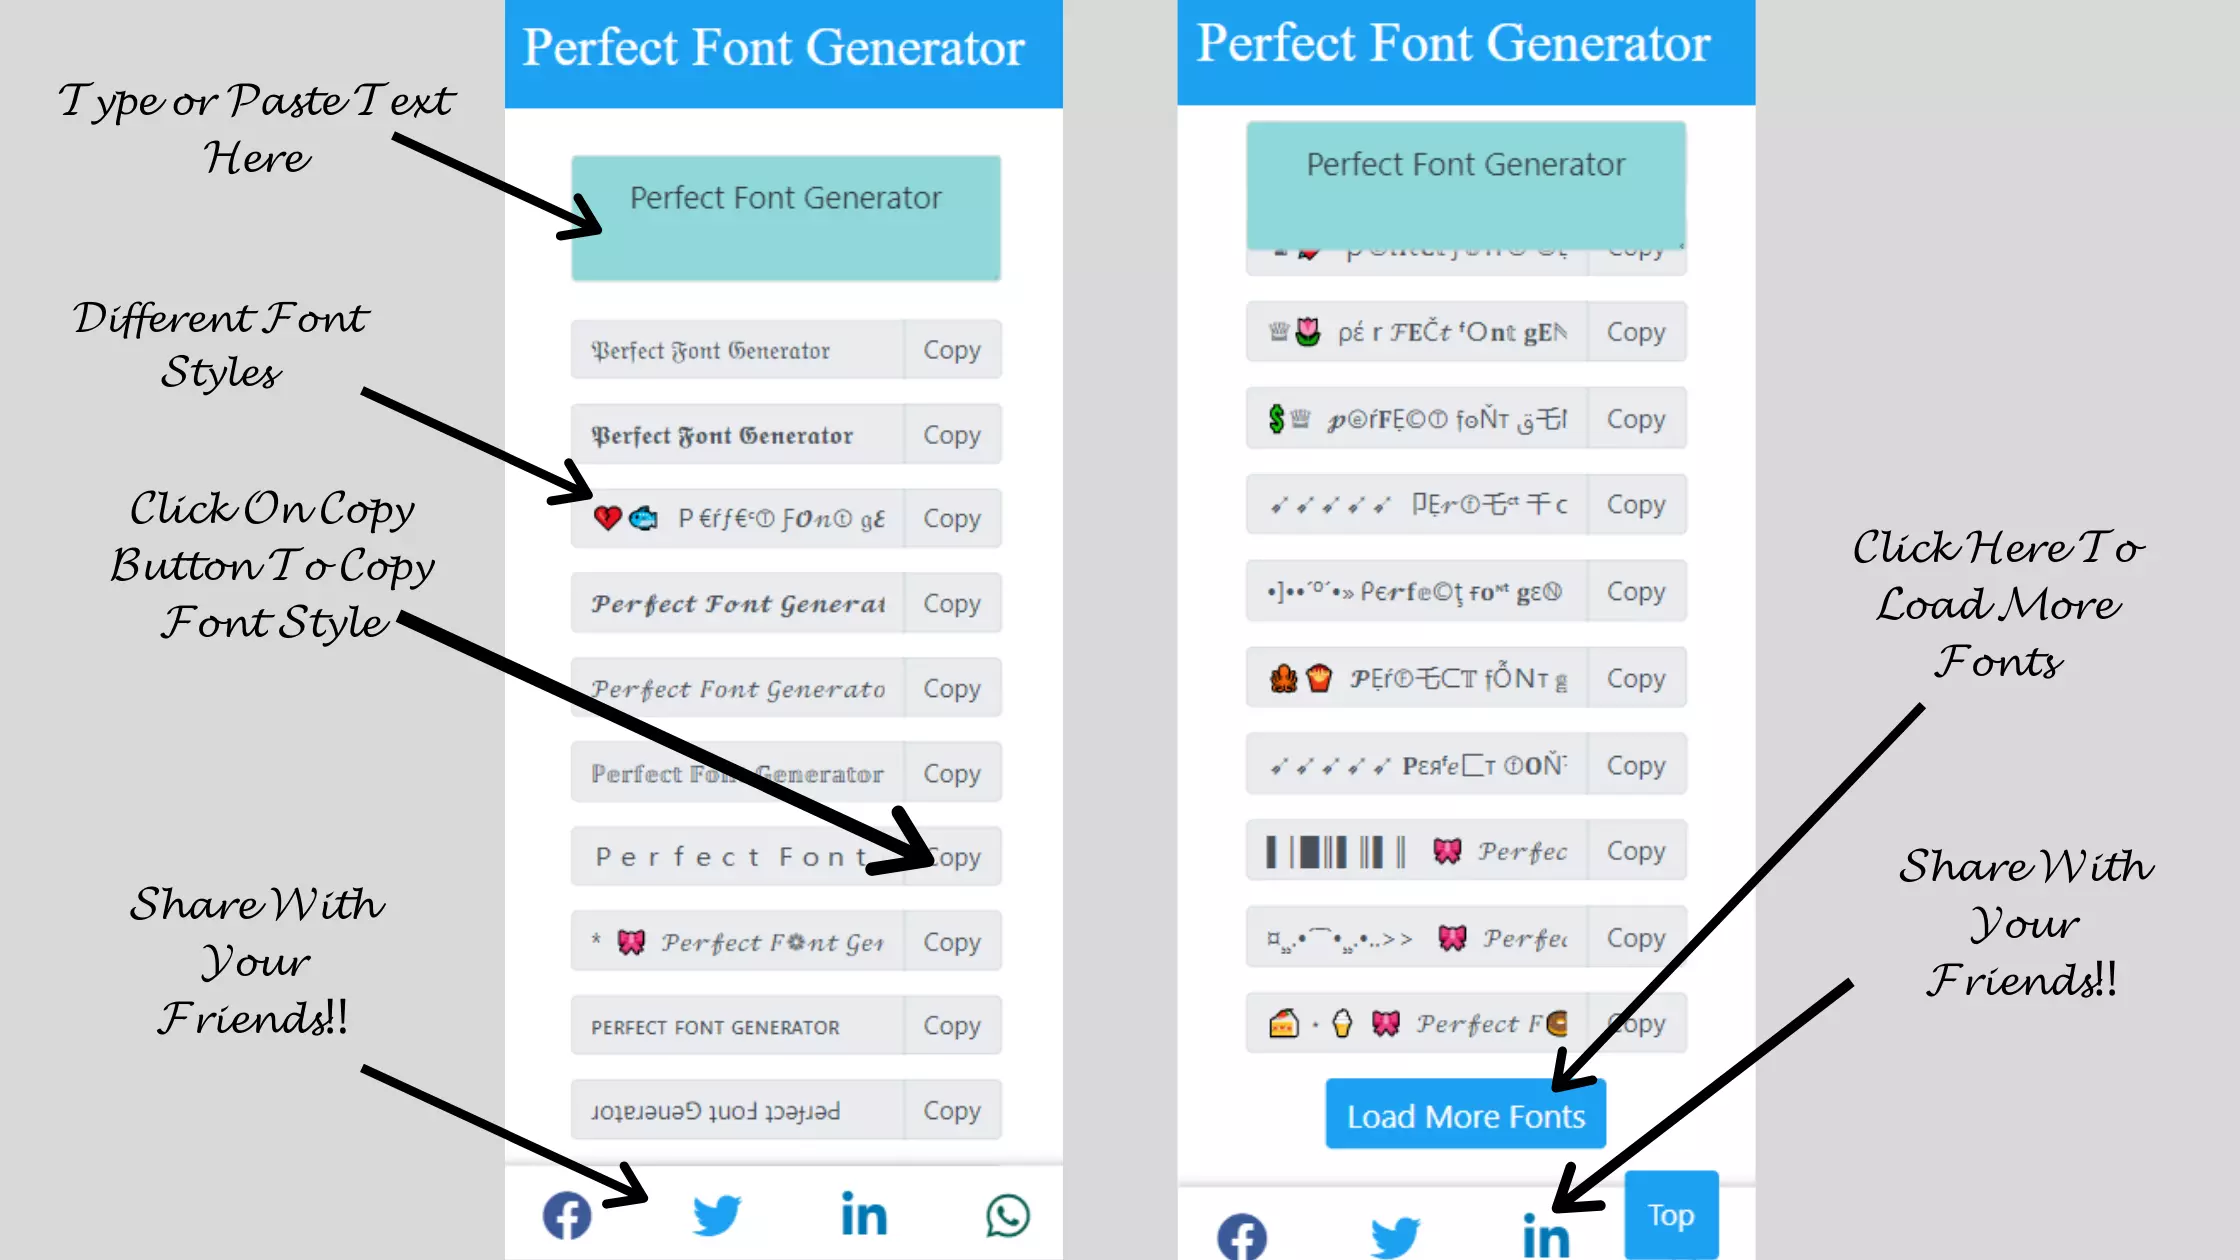This screenshot has width=2240, height=1260.
Task: Copy the spaced-out font style
Action: click(954, 857)
